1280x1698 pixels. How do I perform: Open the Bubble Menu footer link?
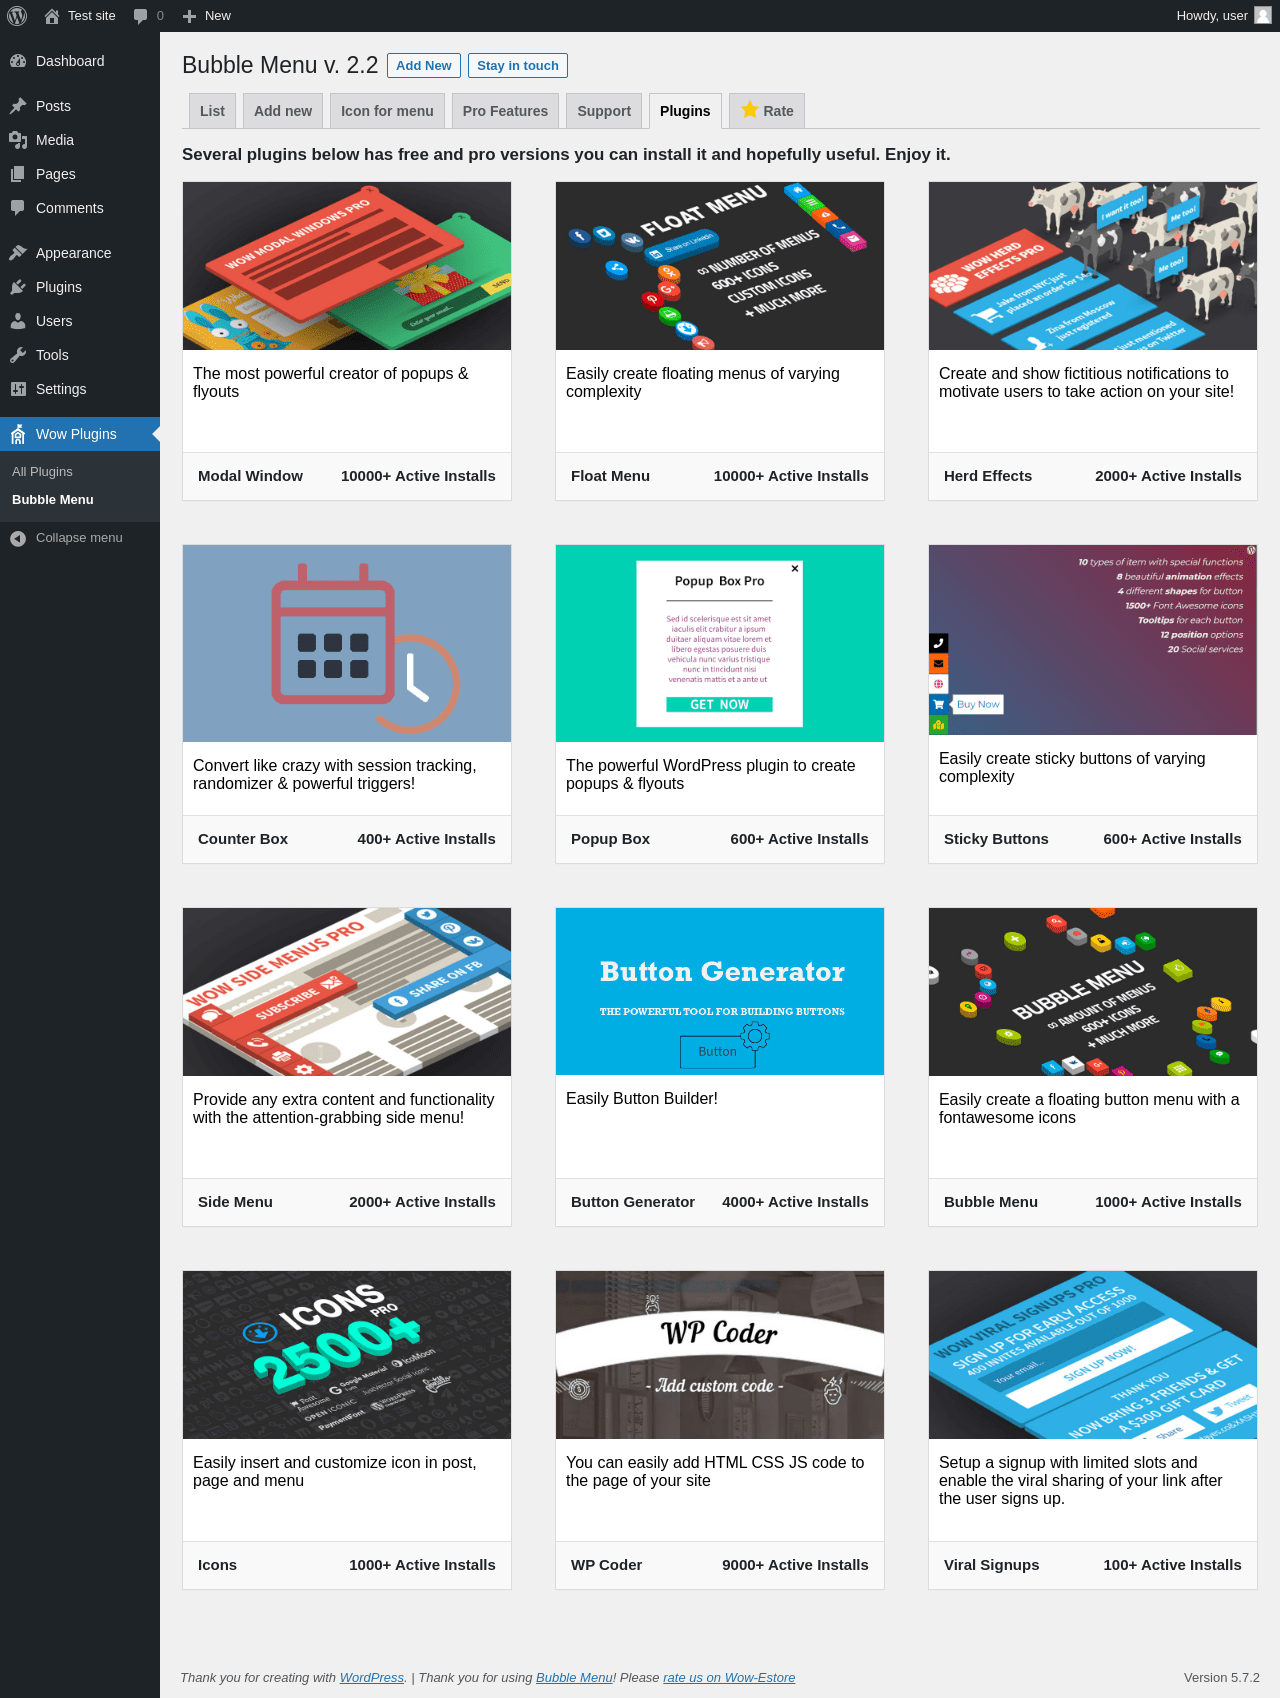(x=574, y=1677)
